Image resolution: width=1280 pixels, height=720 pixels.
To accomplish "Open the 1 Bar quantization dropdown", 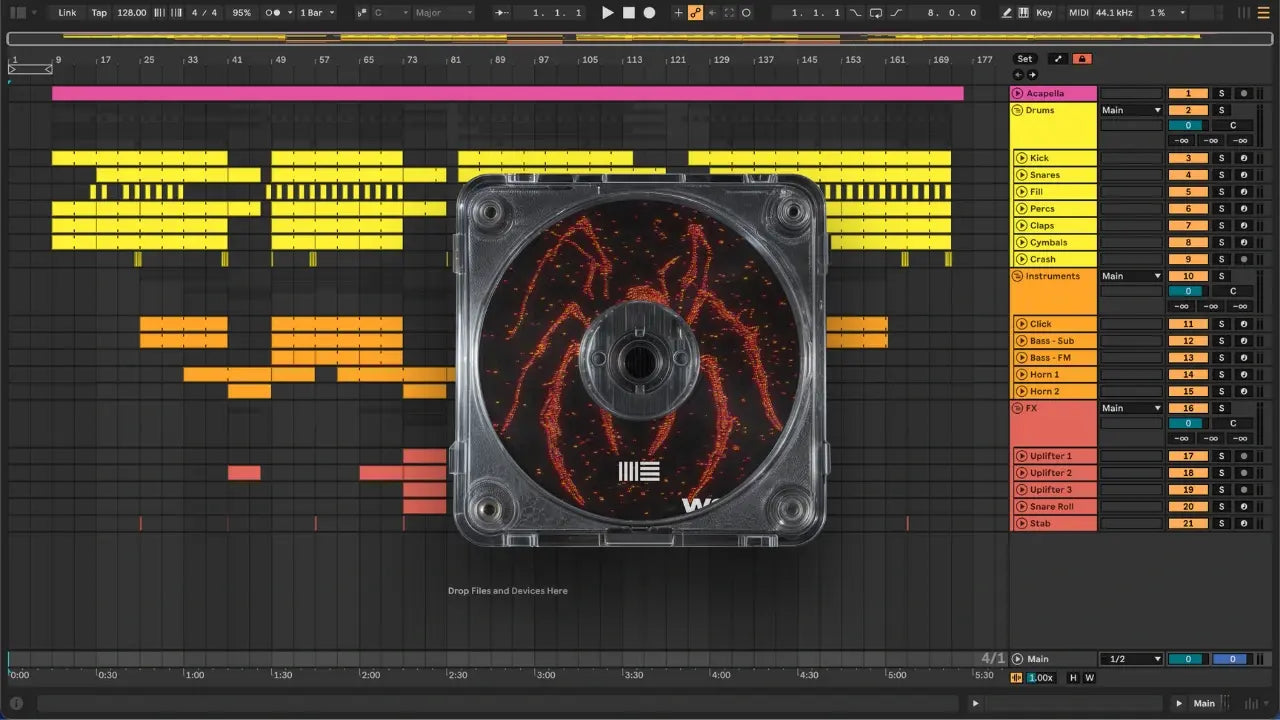I will coord(318,13).
